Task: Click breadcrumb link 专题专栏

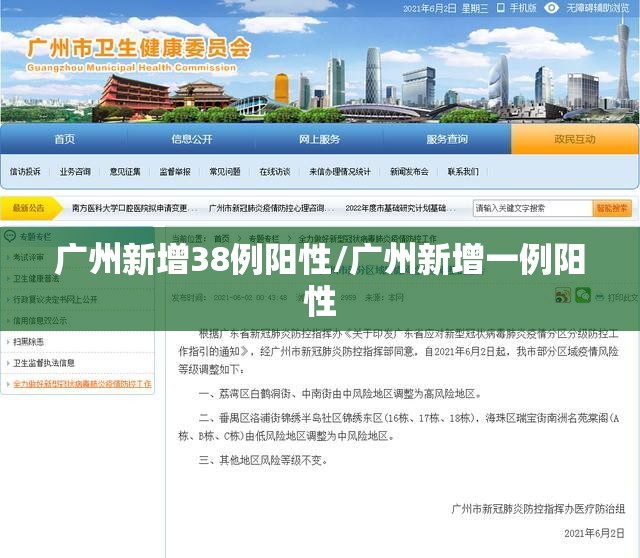Action: click(x=264, y=238)
